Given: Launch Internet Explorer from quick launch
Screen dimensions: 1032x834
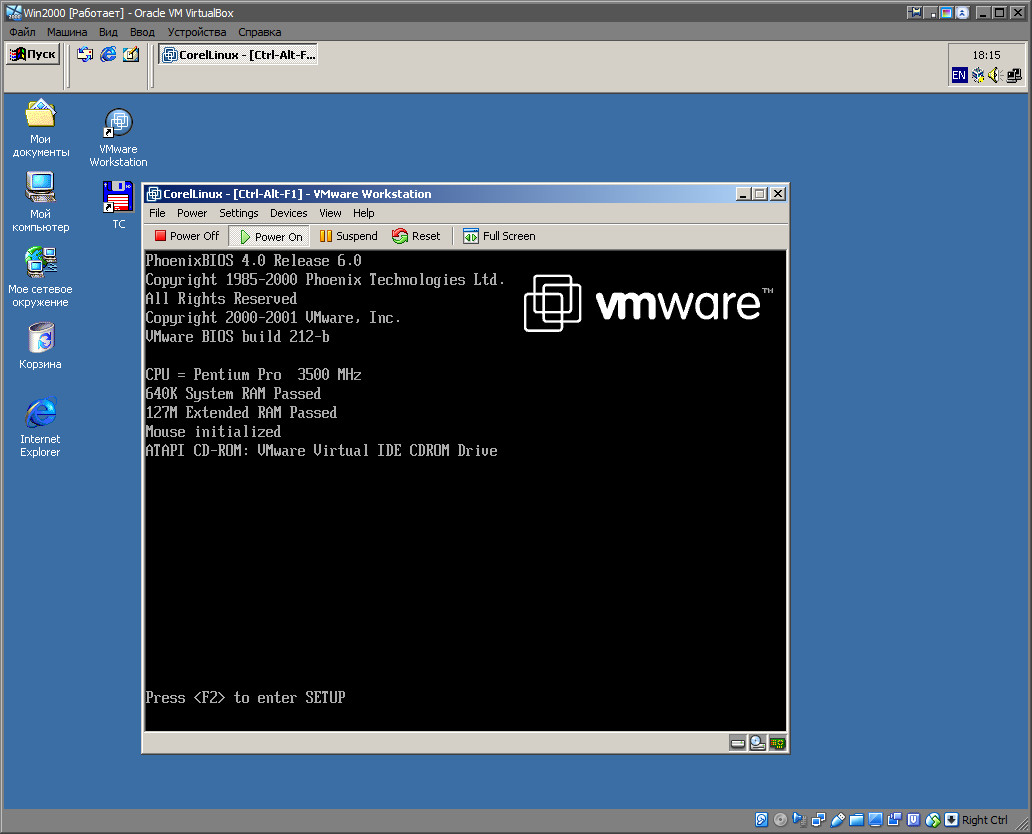Looking at the screenshot, I should click(x=108, y=55).
